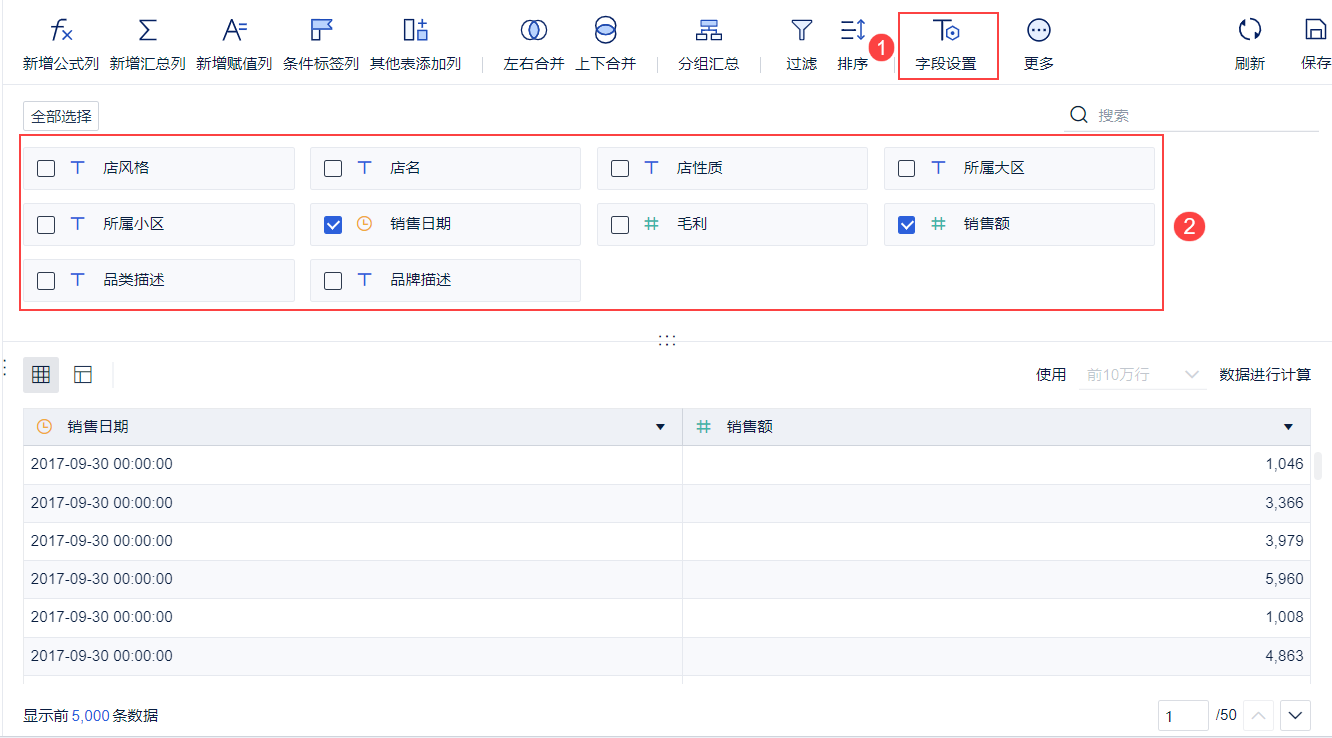Open the 销售日期 column dropdown
Viewport: 1332px width, 738px height.
659,426
